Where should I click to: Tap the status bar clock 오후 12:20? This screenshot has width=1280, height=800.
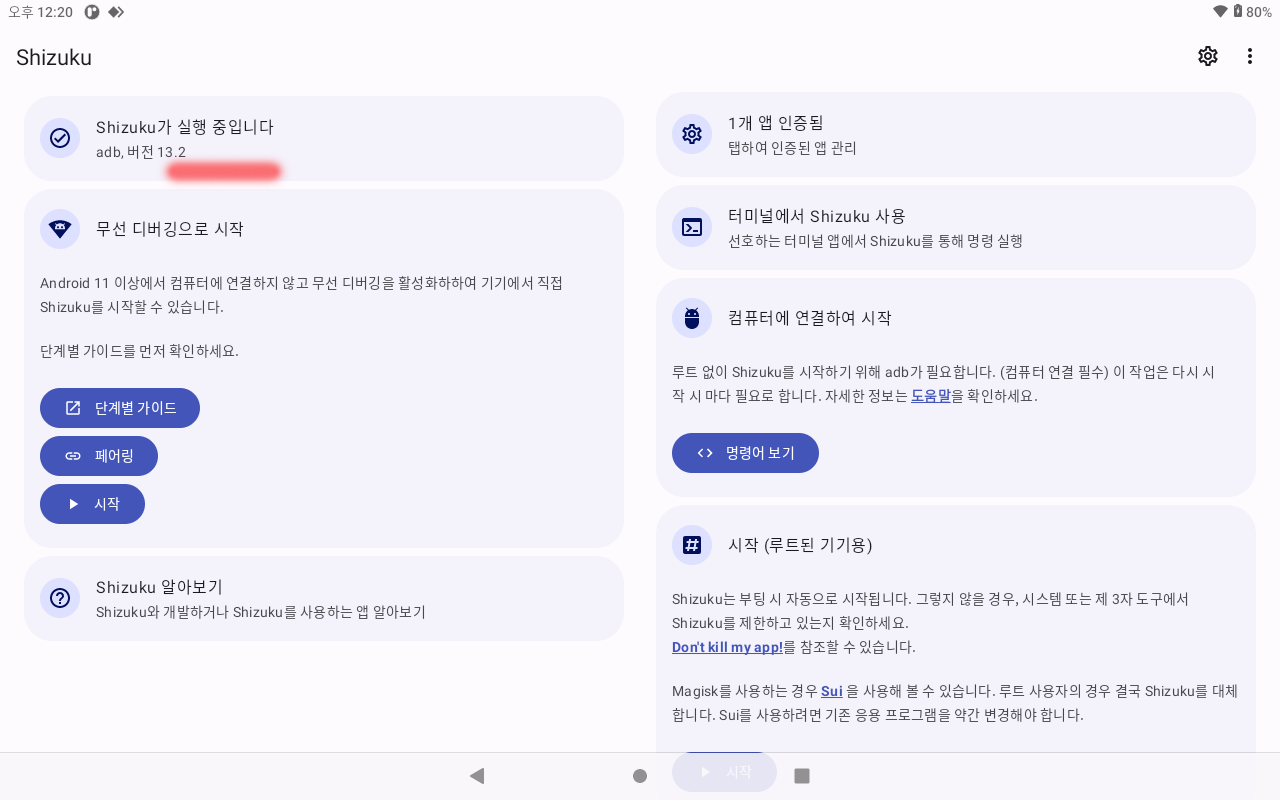[40, 12]
